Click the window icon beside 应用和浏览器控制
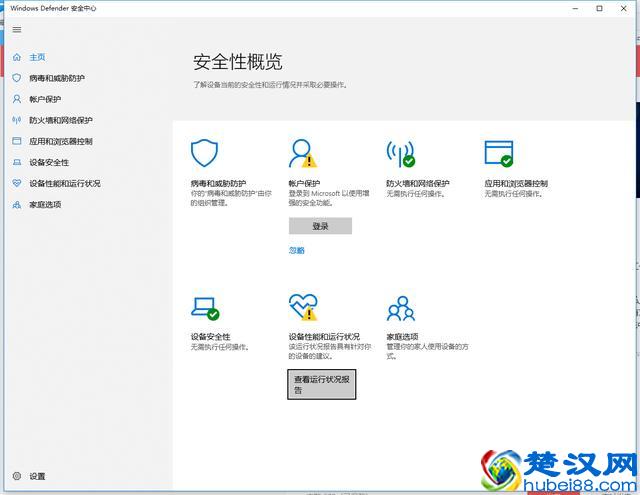Screen dimensions: 640x495 17,141
